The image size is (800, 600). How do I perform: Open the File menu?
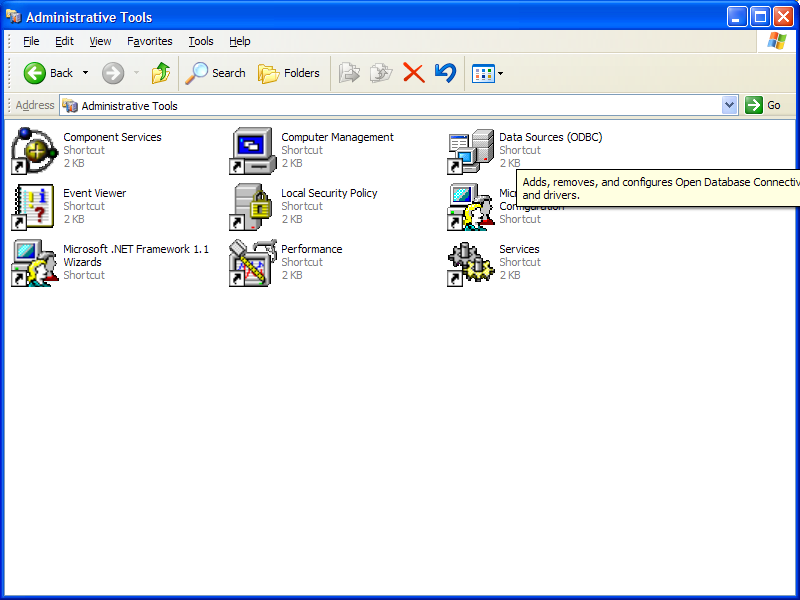31,41
